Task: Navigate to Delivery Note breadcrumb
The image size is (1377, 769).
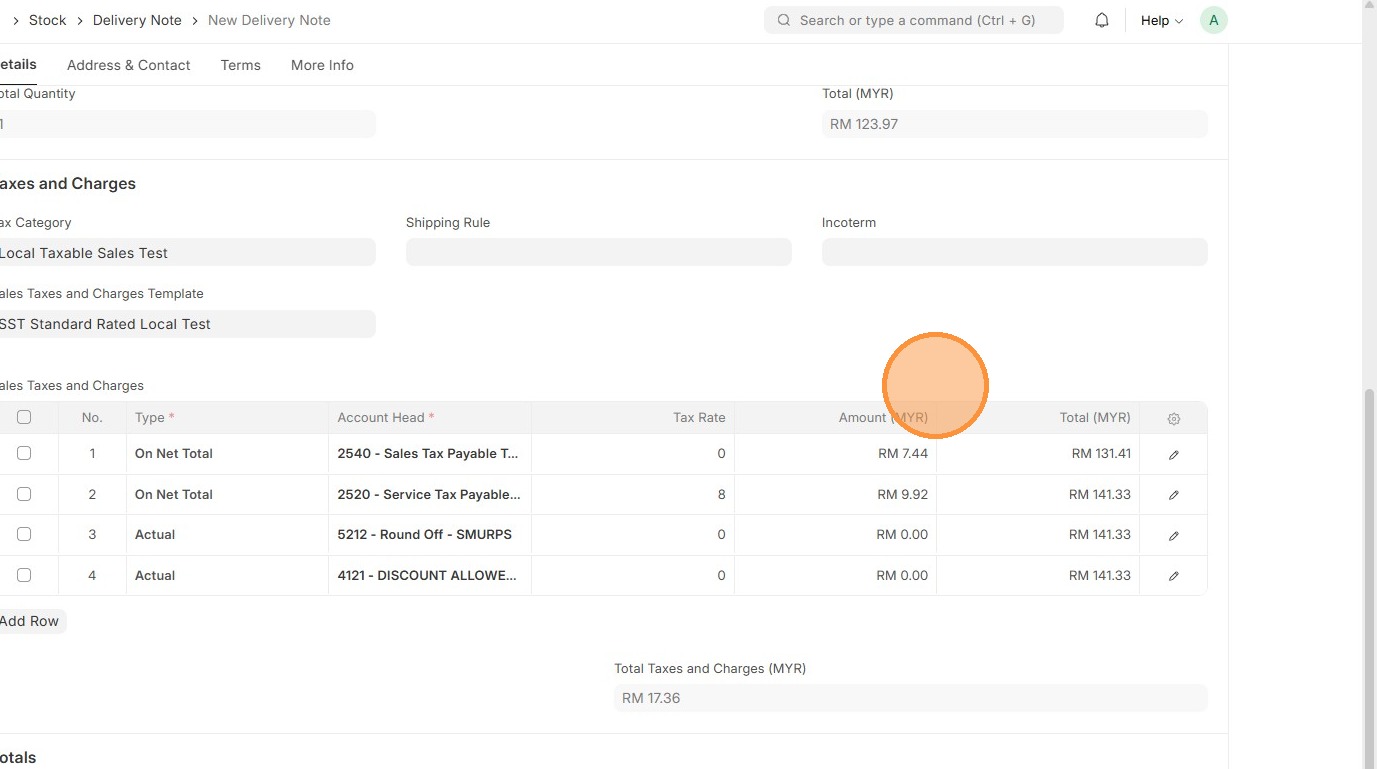Action: pyautogui.click(x=137, y=20)
